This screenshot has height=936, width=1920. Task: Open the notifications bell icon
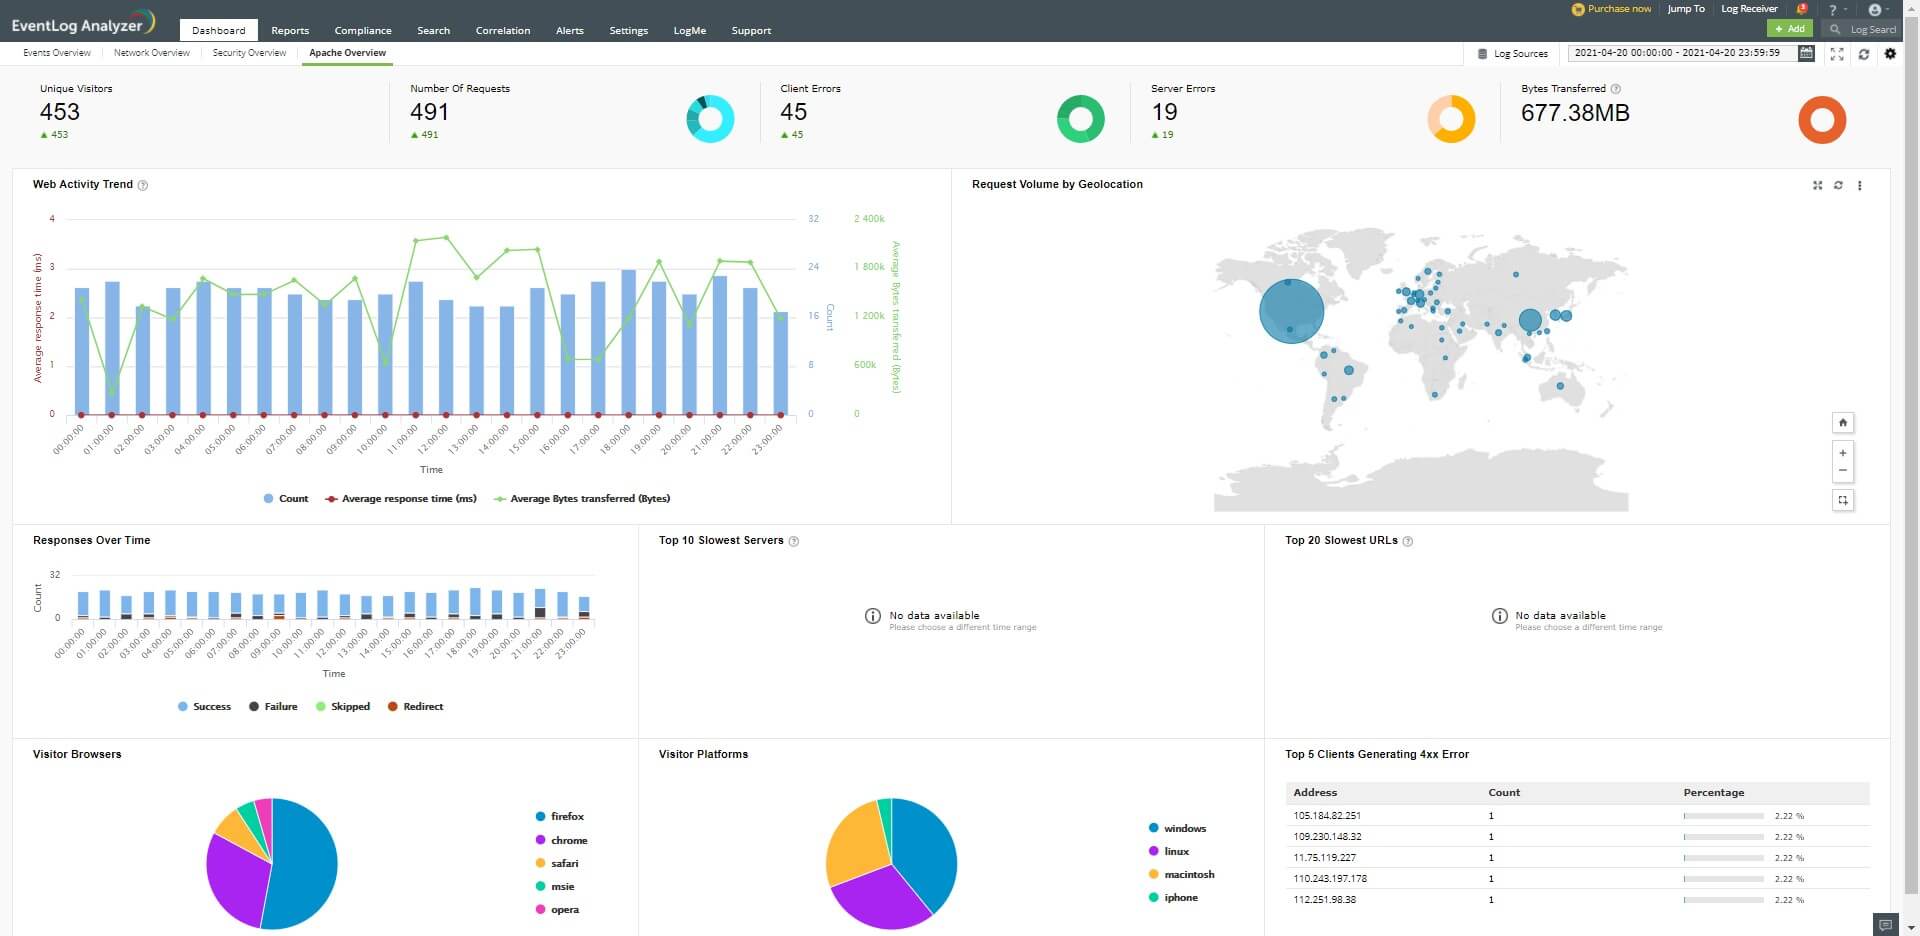pos(1802,9)
